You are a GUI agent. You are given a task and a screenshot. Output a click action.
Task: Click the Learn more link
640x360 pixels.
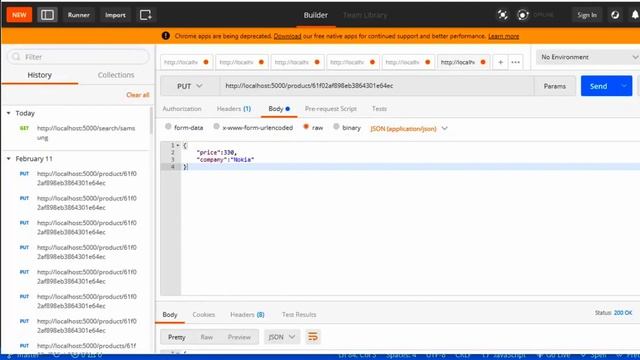tap(504, 36)
